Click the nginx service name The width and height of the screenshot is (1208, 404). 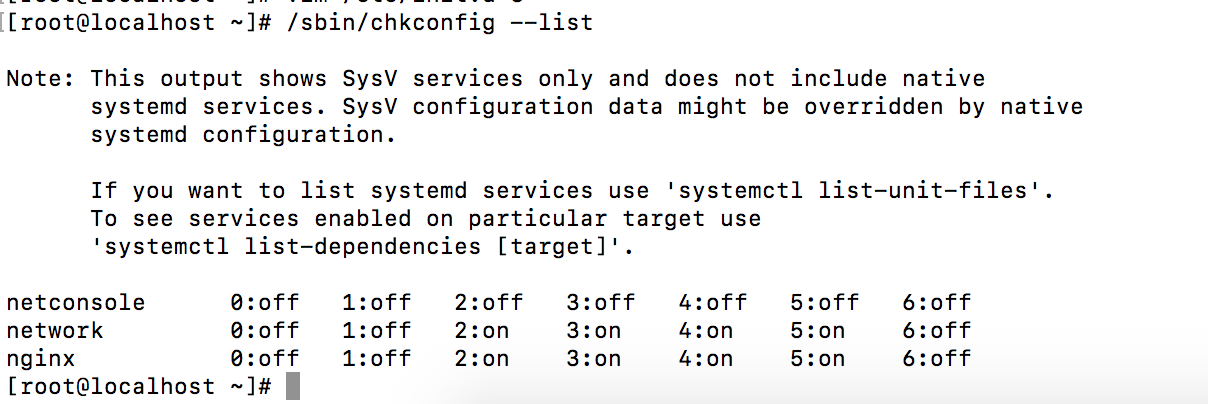point(41,359)
